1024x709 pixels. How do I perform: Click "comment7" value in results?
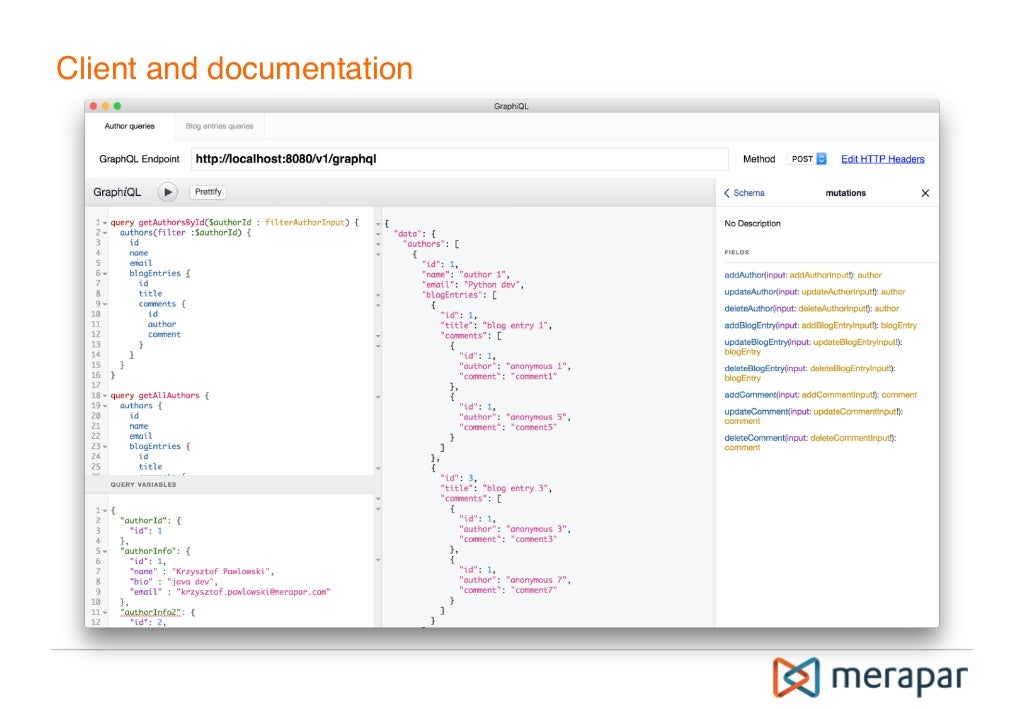[x=534, y=590]
